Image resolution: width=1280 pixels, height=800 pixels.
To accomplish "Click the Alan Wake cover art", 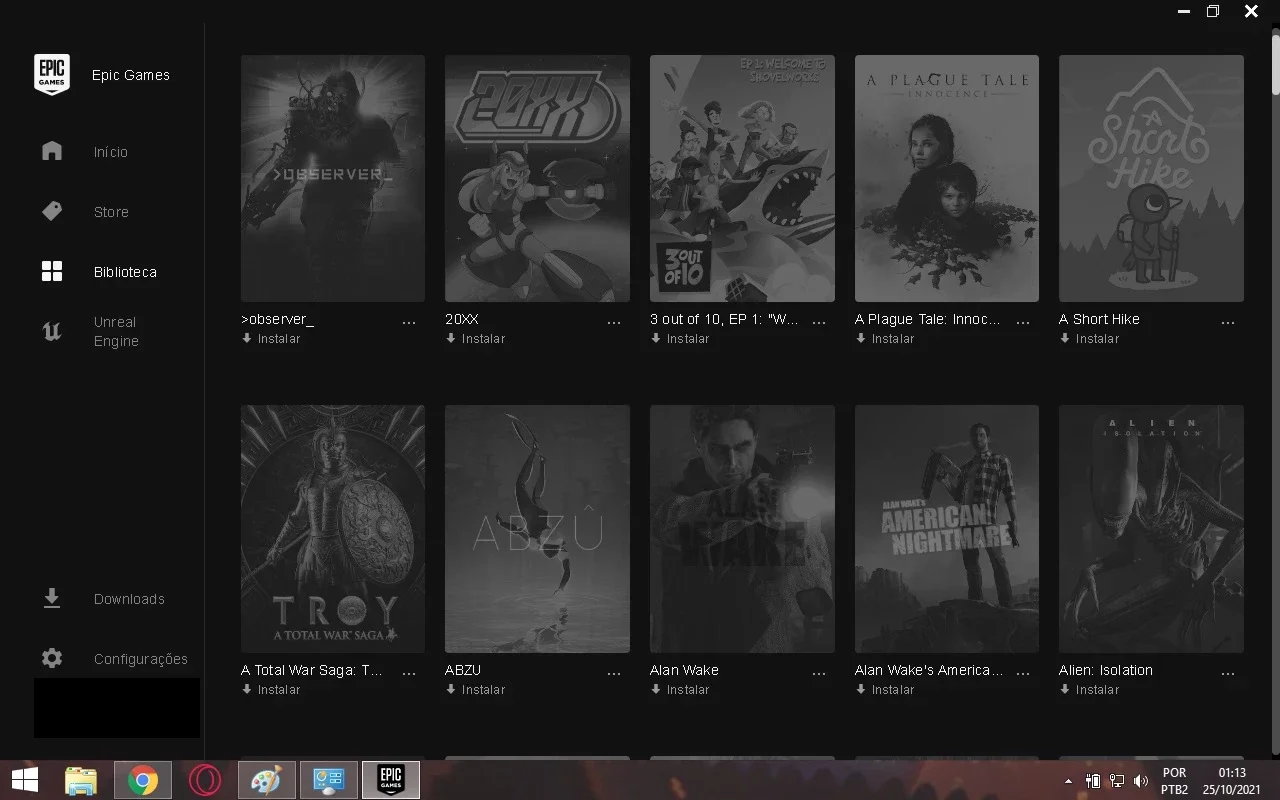I will click(x=742, y=529).
